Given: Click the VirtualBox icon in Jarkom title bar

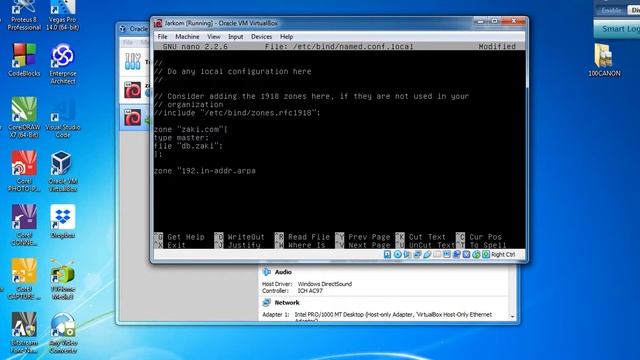Looking at the screenshot, I should point(158,23).
